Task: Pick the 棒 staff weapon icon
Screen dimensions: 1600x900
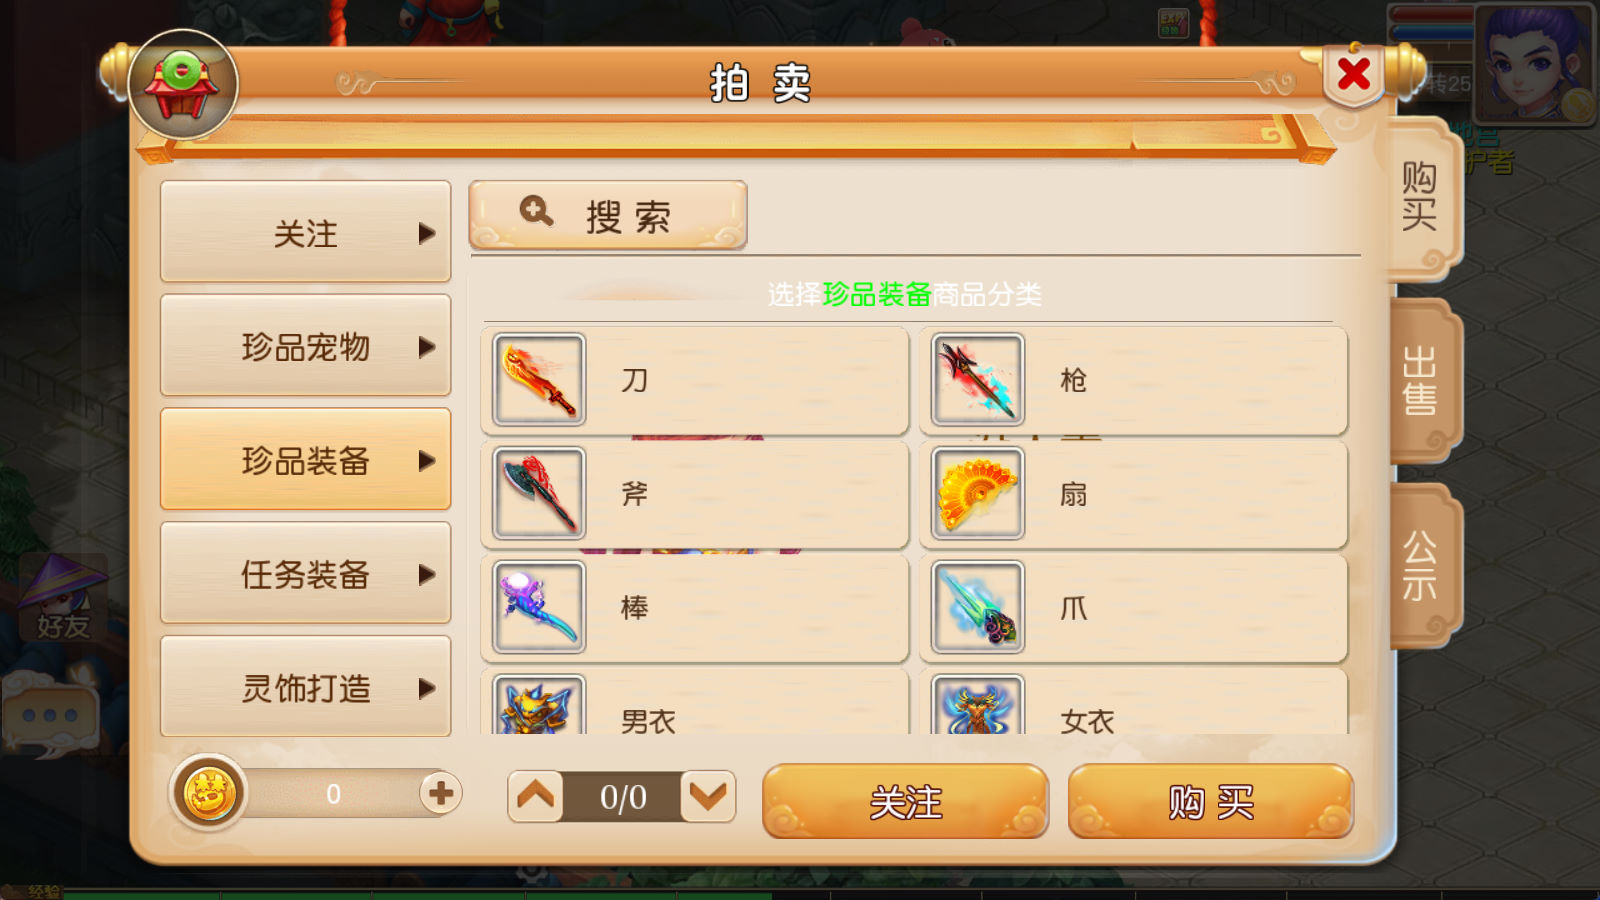Action: 539,607
